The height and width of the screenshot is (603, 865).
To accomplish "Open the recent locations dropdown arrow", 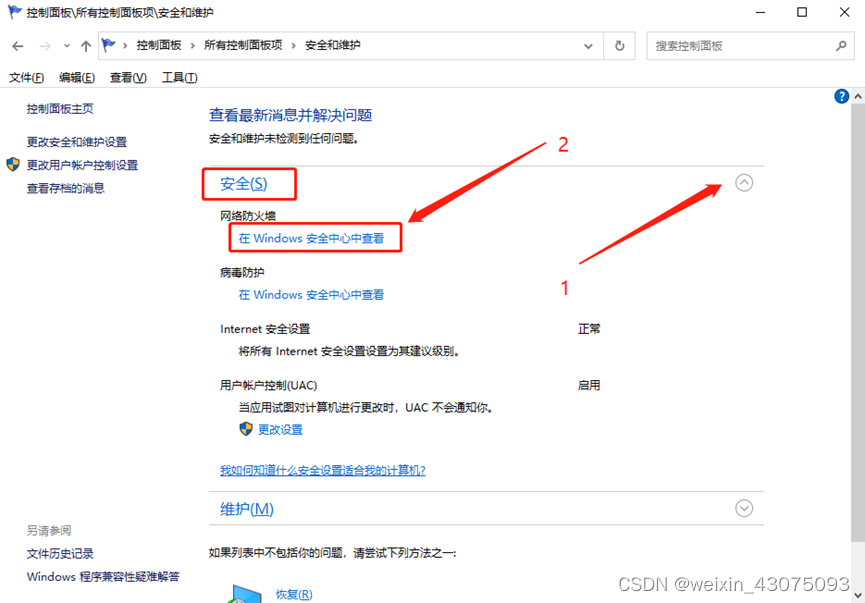I will coord(67,46).
